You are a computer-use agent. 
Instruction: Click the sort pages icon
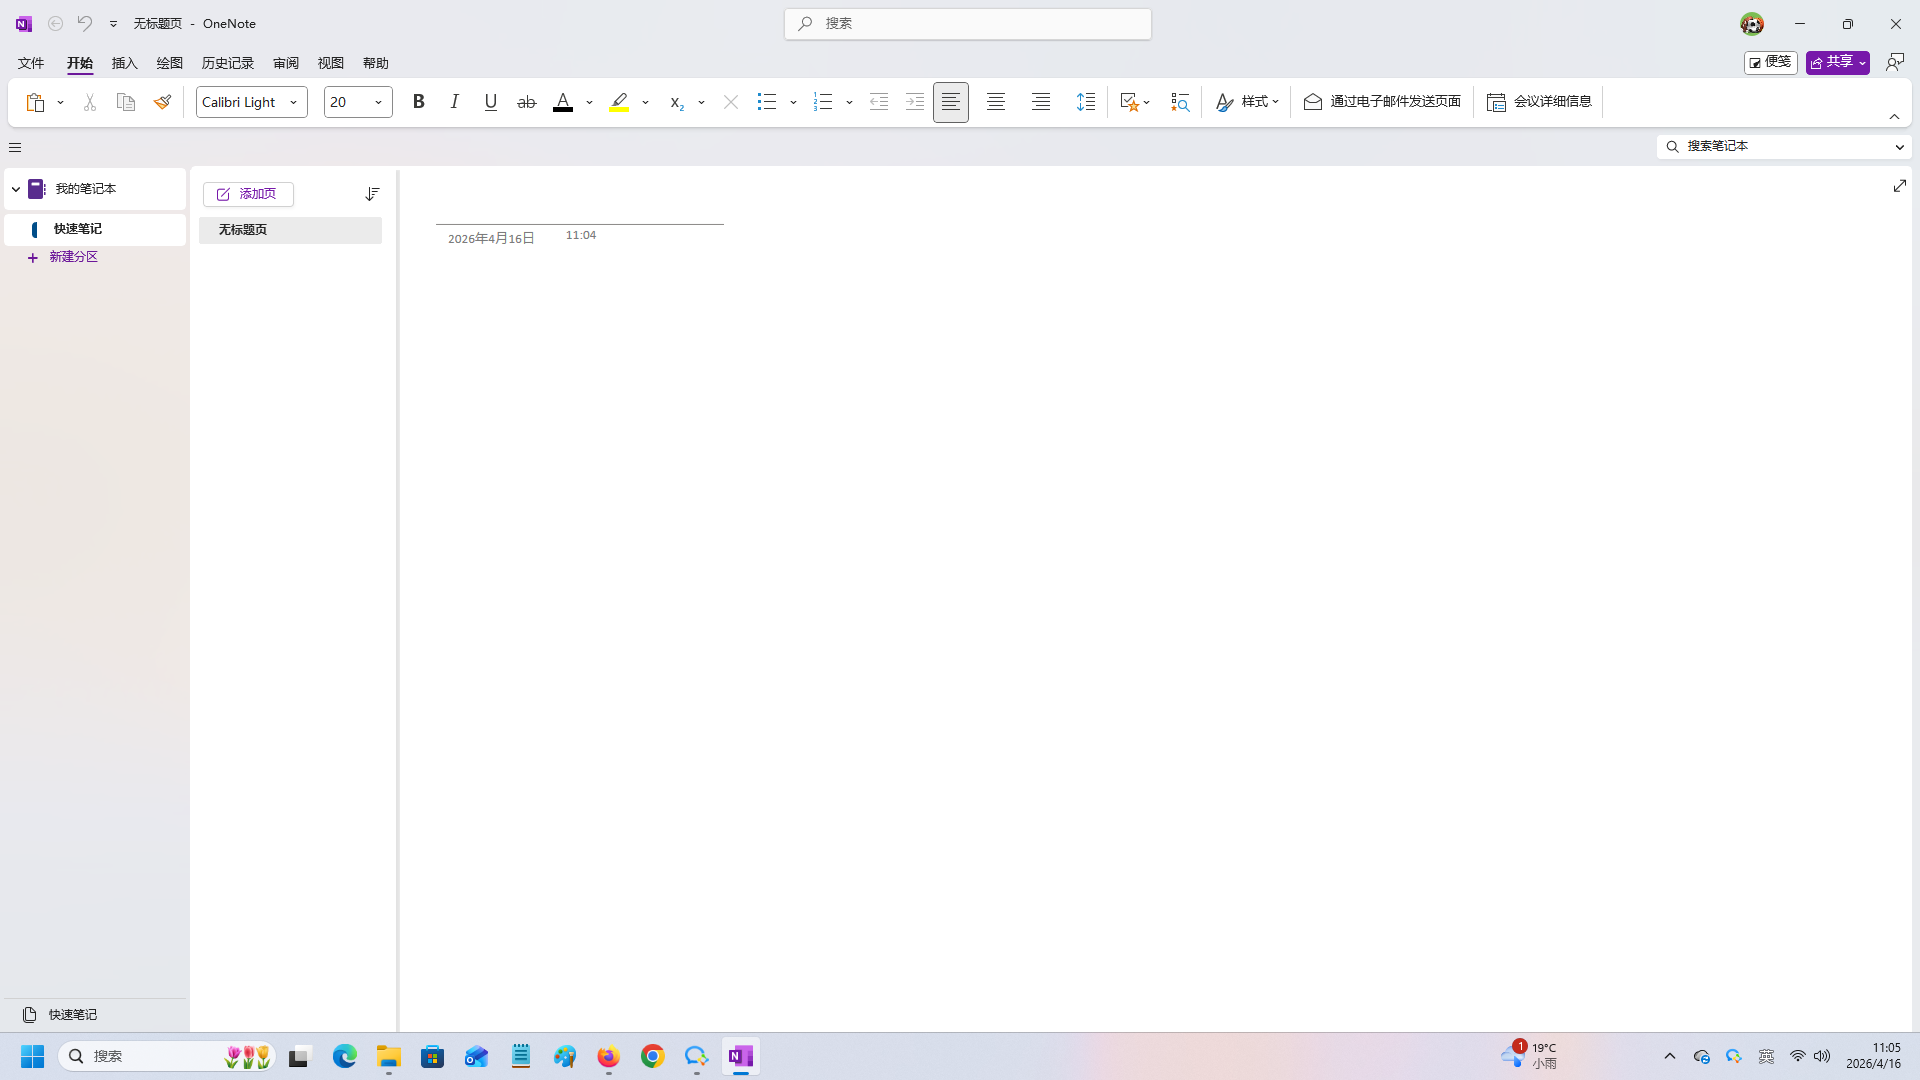(x=372, y=194)
